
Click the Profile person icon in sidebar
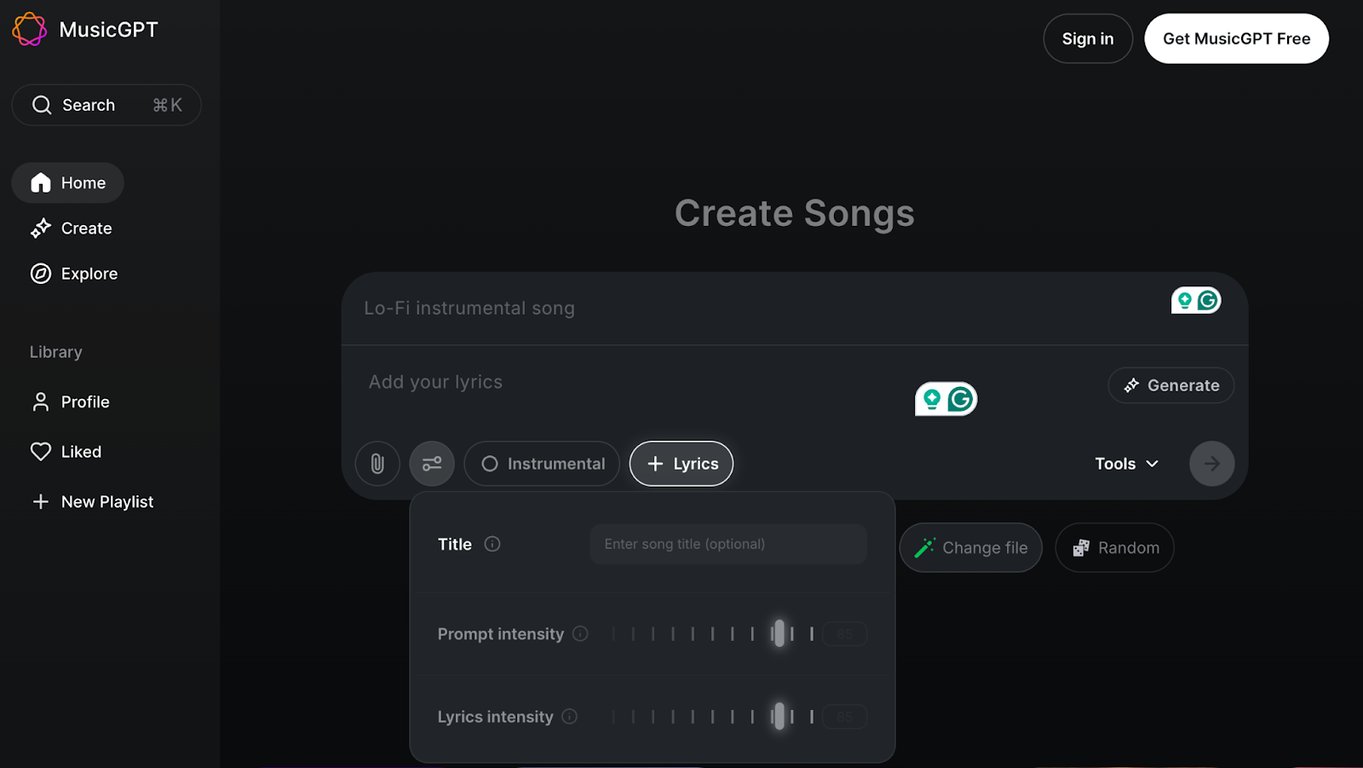point(40,401)
